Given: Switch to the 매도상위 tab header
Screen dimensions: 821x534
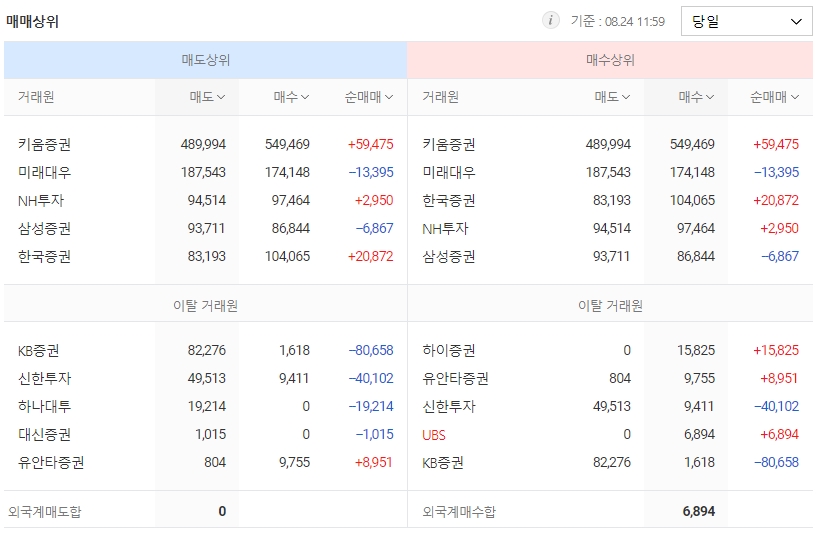Looking at the screenshot, I should [x=205, y=60].
